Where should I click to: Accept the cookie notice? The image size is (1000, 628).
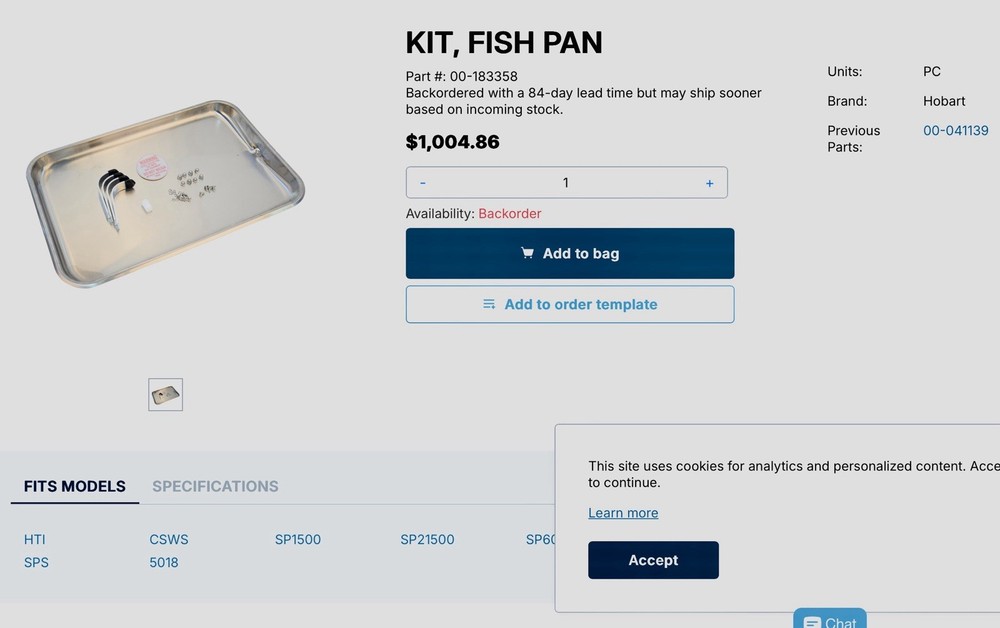(653, 560)
